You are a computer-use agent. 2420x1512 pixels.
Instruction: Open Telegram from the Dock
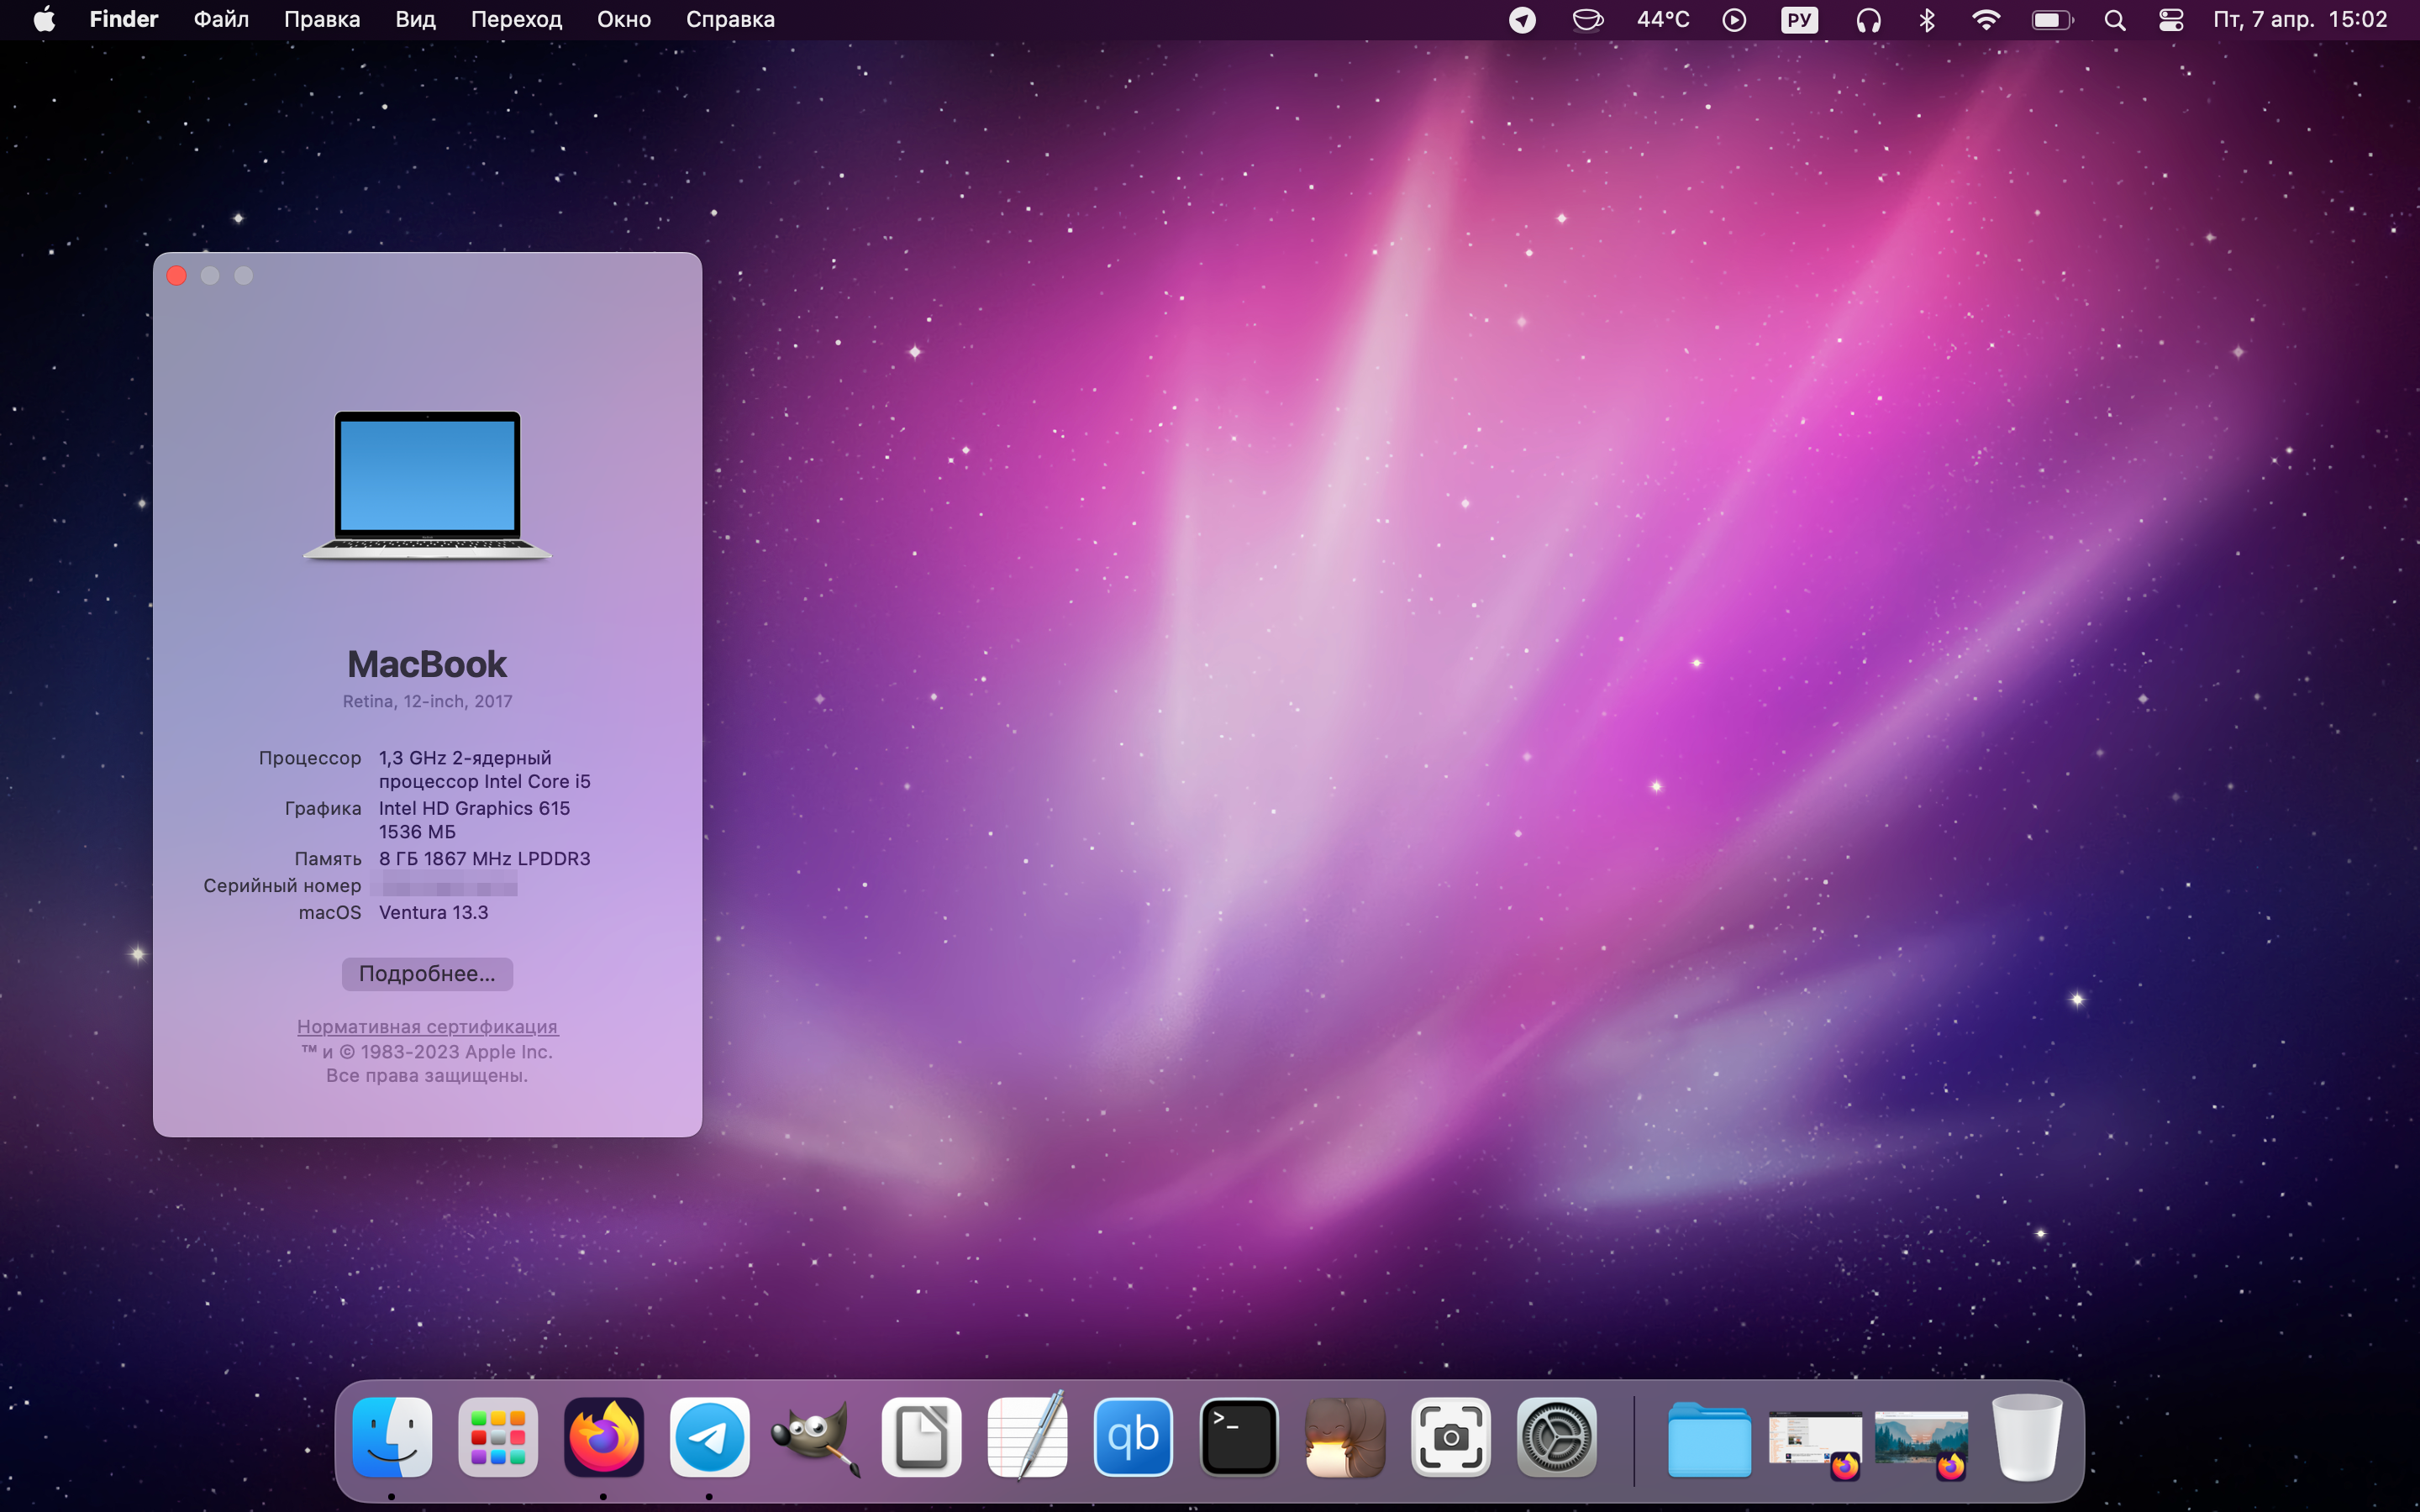click(x=710, y=1438)
